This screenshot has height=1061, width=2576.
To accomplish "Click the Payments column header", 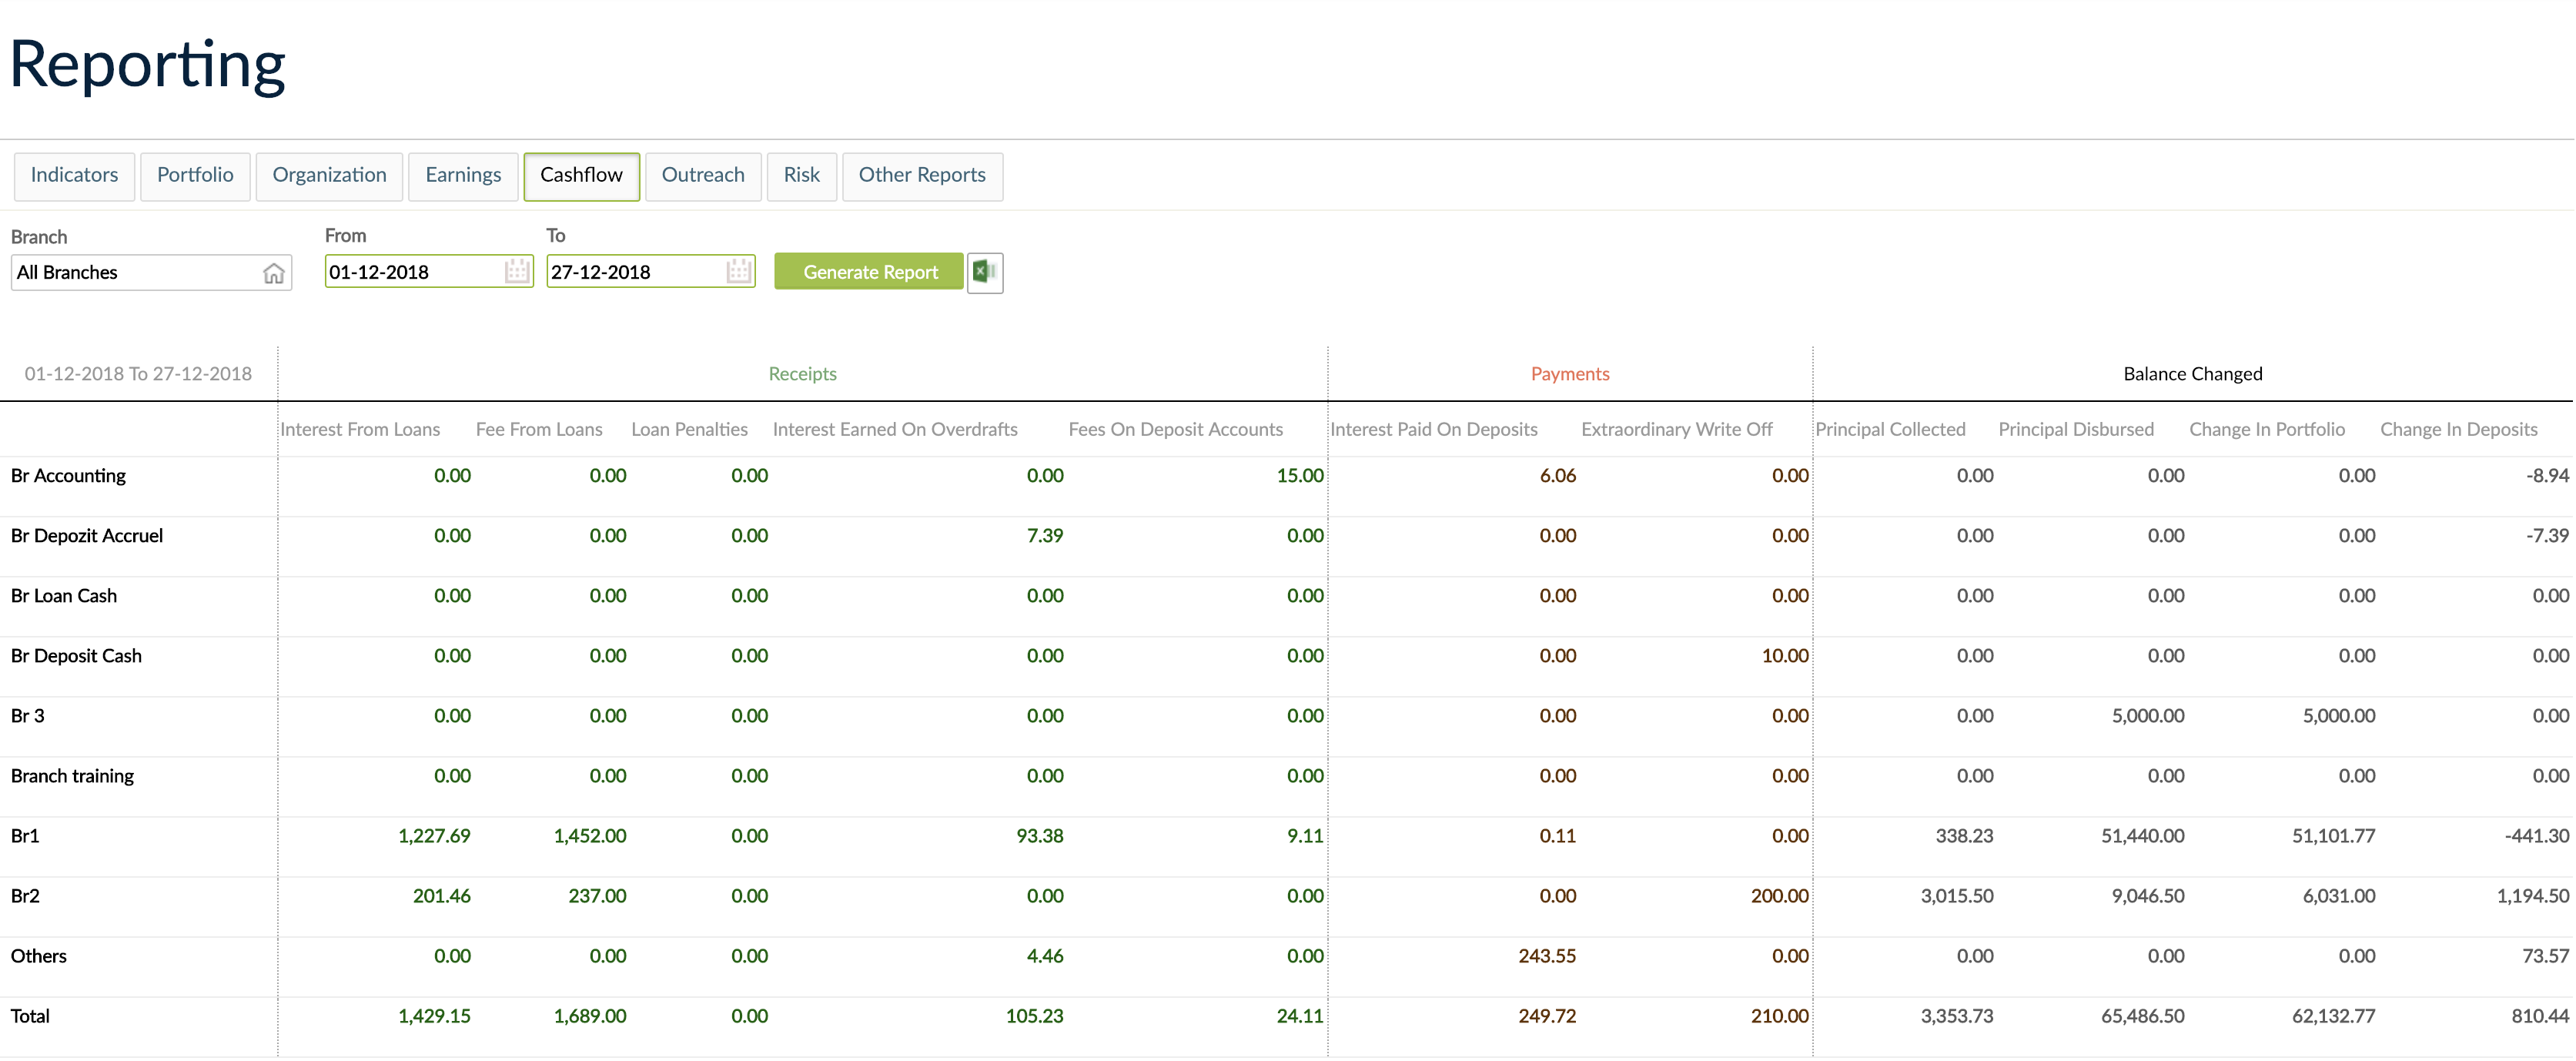I will (x=1569, y=373).
